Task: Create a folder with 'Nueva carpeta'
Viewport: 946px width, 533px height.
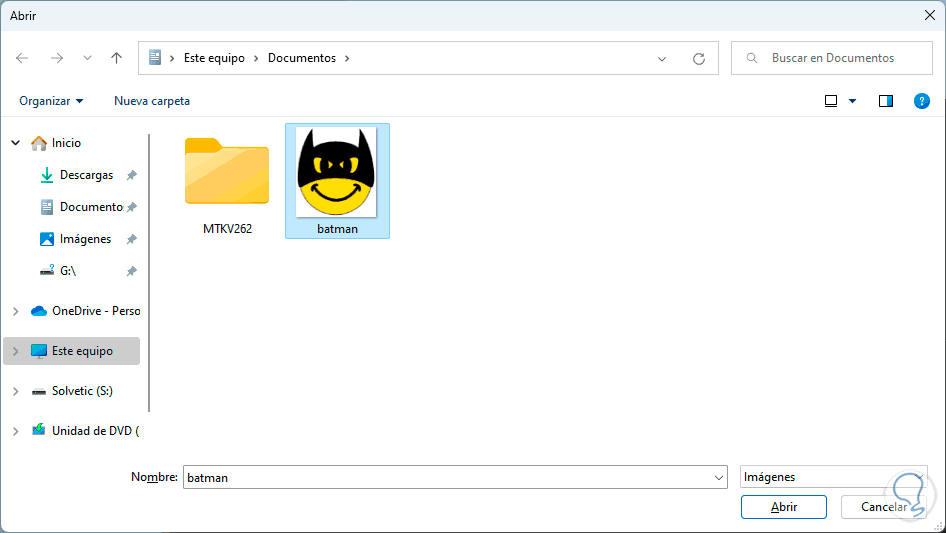Action: (x=152, y=101)
